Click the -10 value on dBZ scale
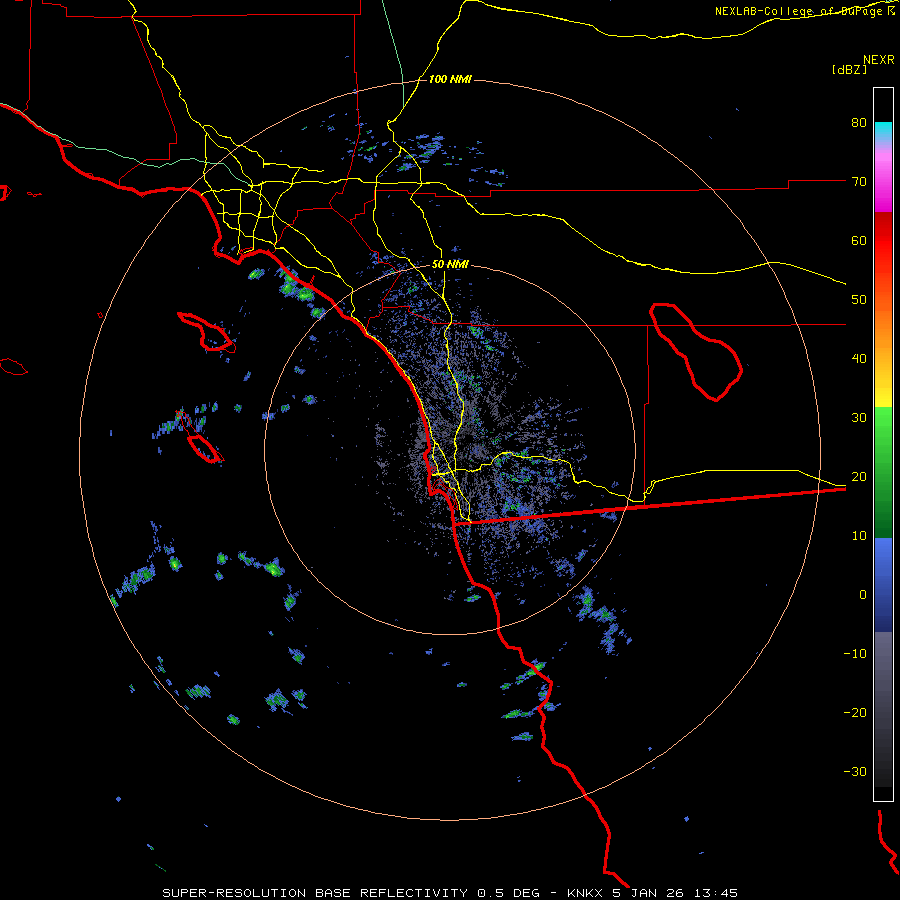The image size is (900, 900). pos(855,654)
